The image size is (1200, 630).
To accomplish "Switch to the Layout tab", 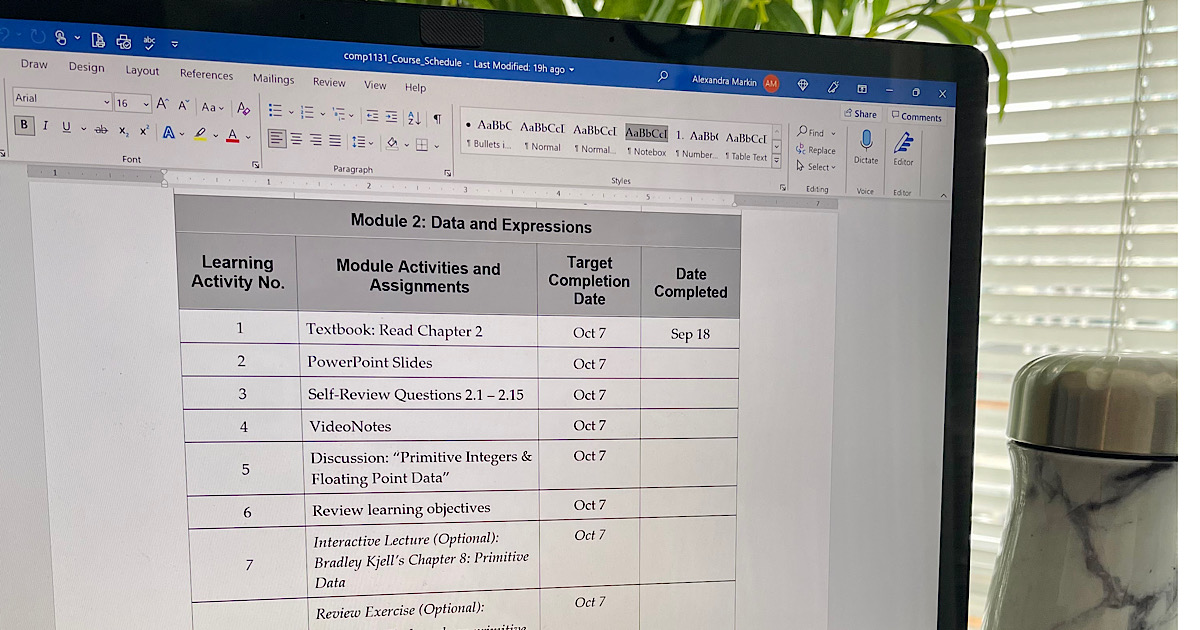I will click(142, 71).
